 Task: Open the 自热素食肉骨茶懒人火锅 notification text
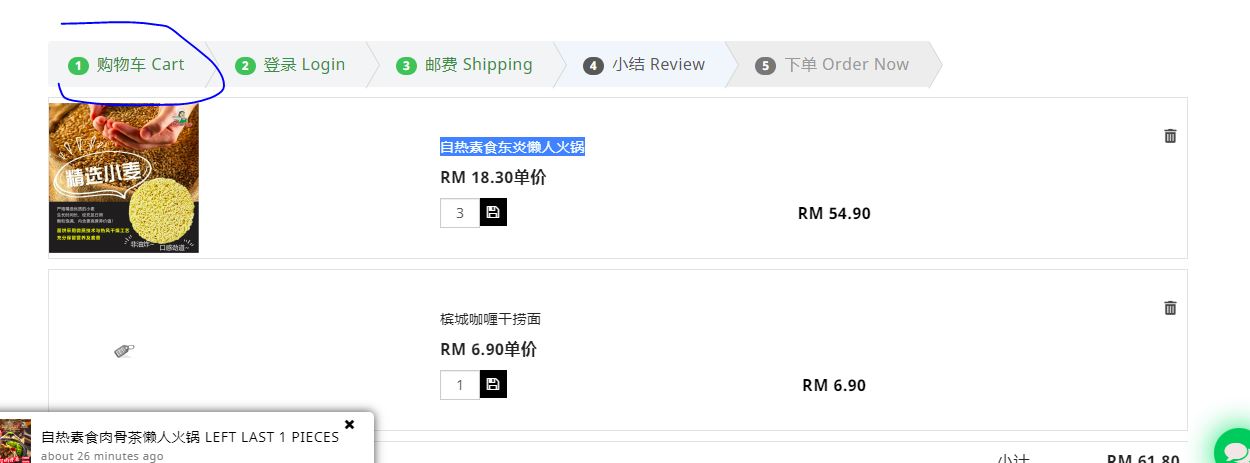point(190,437)
